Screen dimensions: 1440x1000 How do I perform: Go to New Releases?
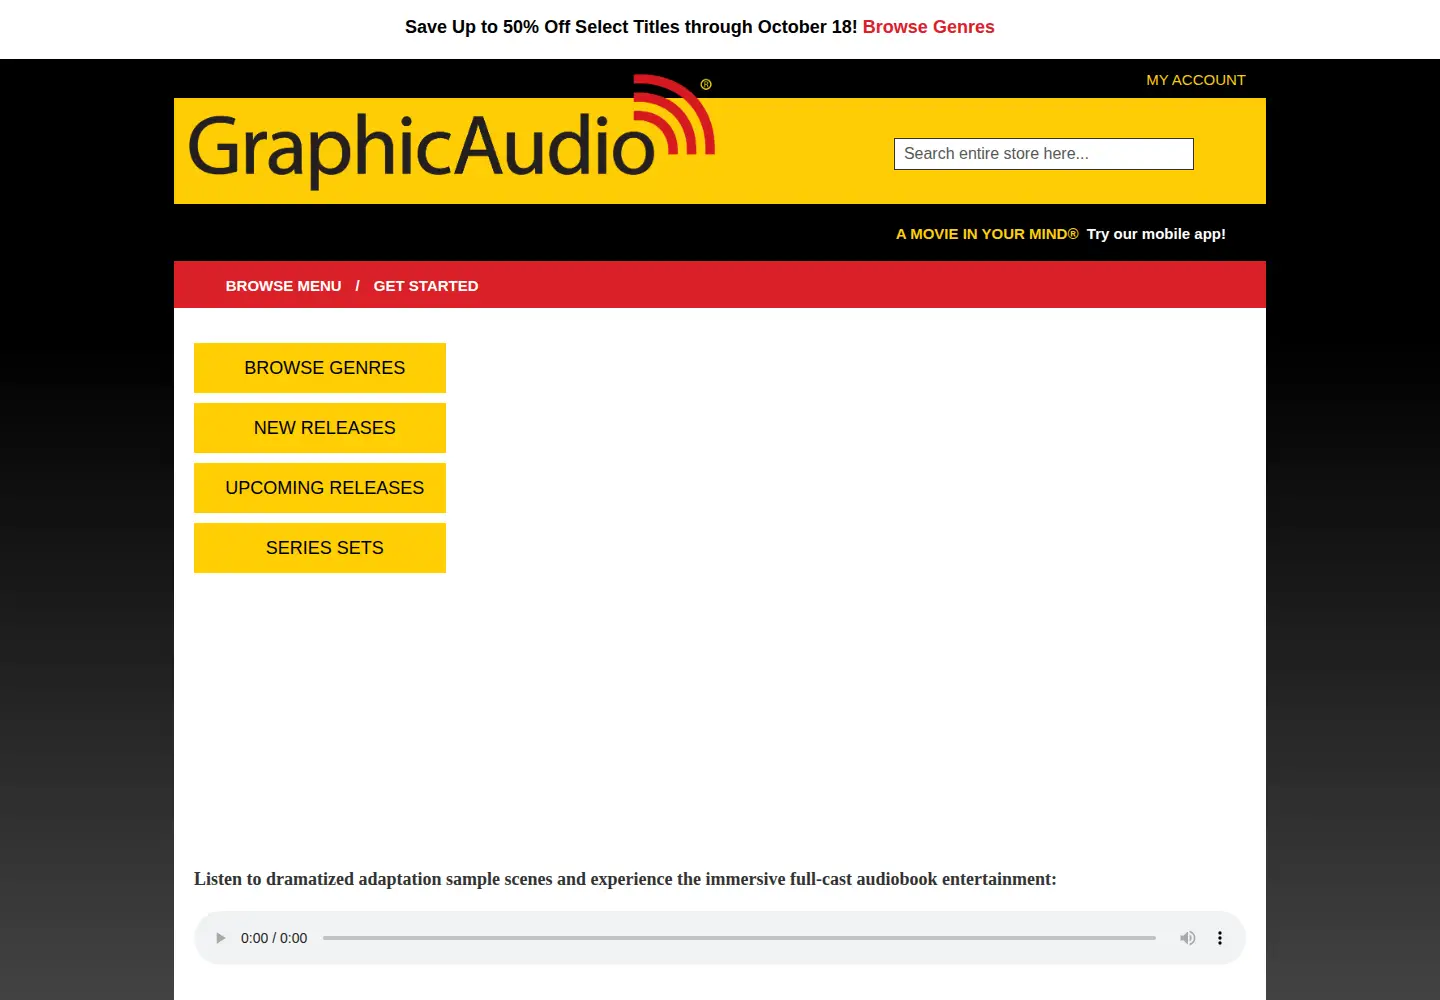320,428
